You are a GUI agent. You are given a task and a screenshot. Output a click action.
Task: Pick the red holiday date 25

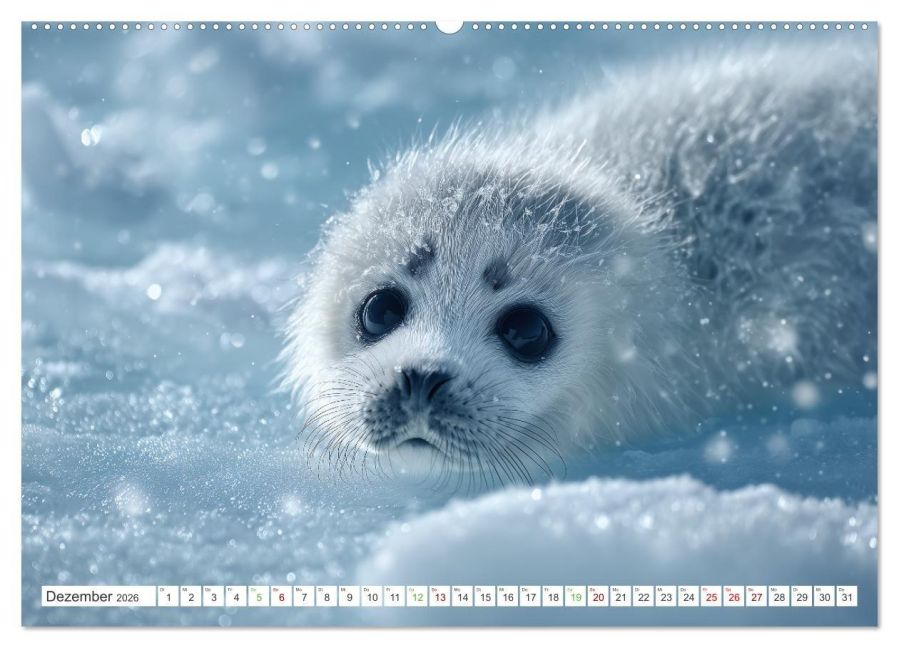(712, 596)
